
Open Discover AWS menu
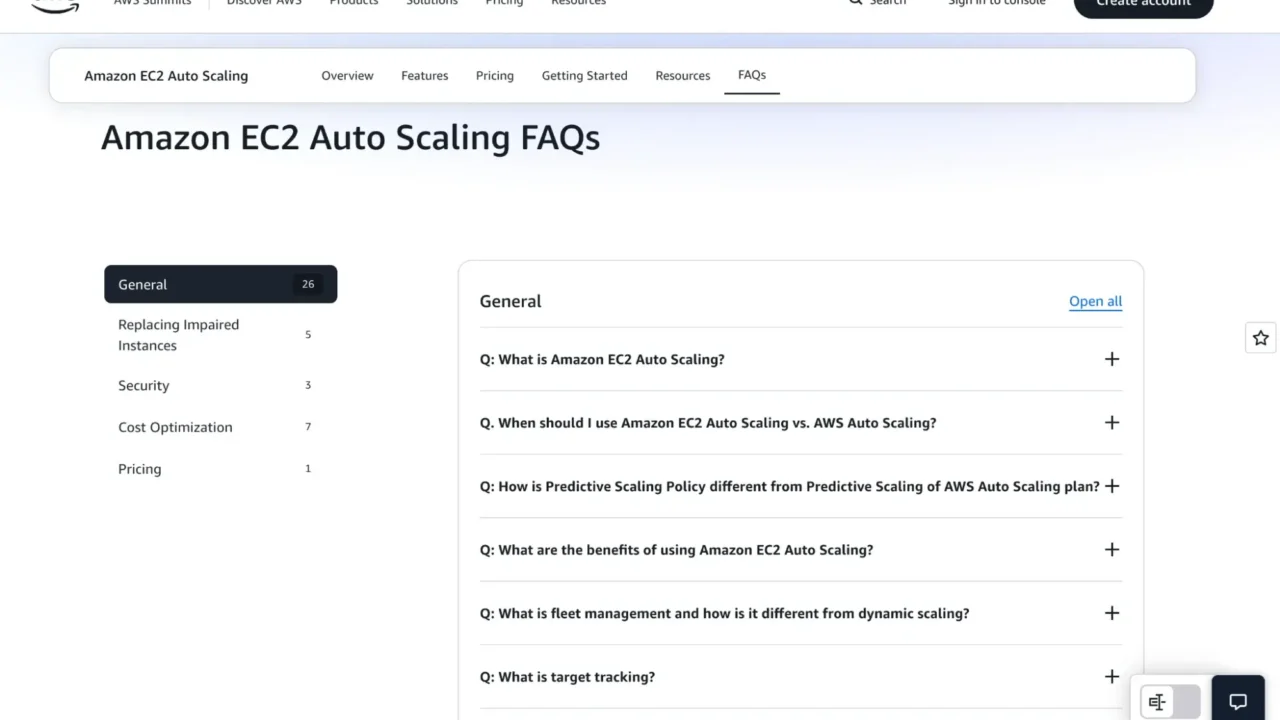tap(264, 3)
